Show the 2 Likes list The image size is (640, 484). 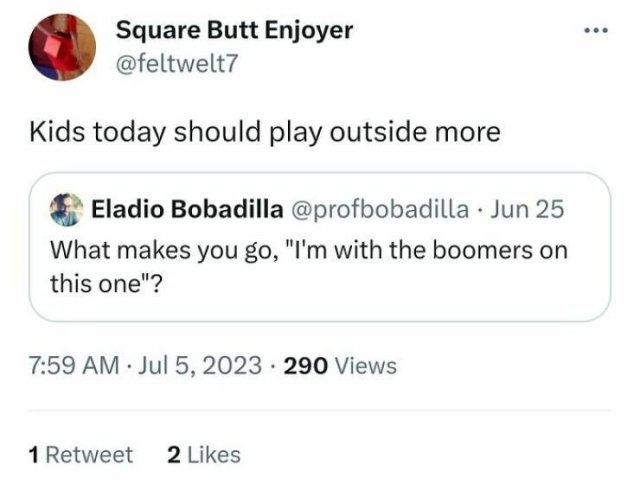[203, 455]
